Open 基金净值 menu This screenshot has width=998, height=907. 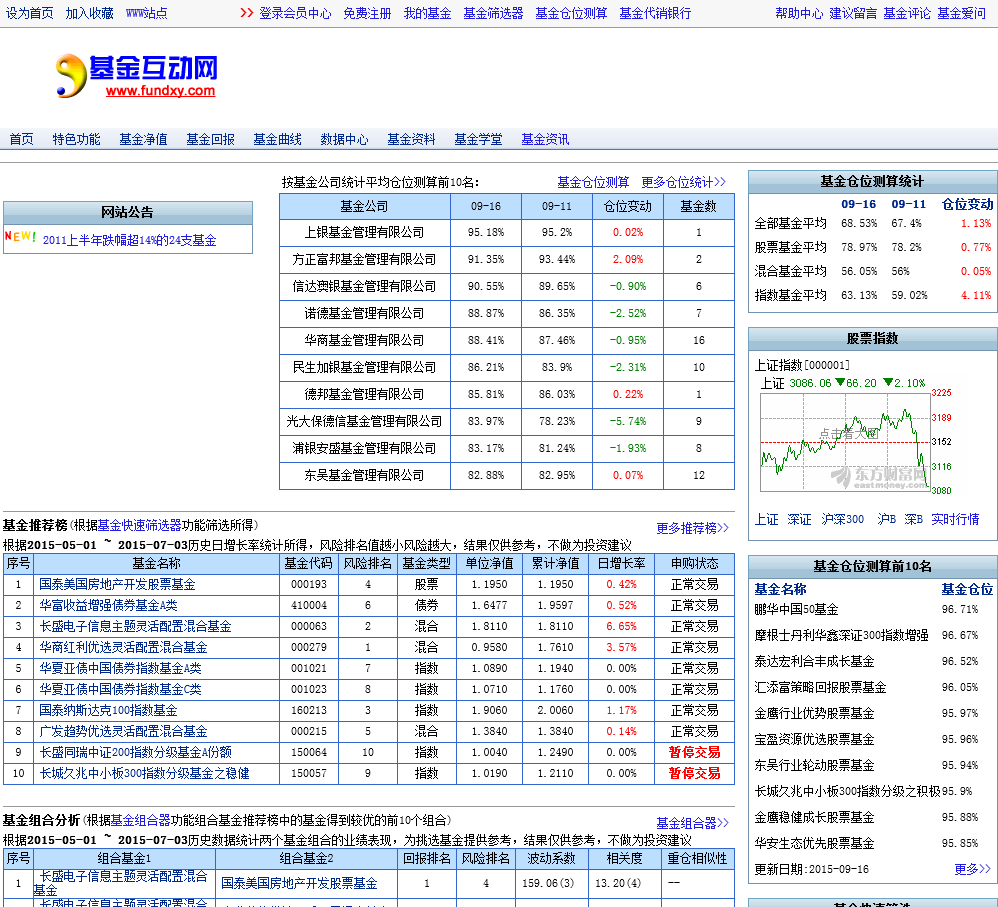pos(143,139)
